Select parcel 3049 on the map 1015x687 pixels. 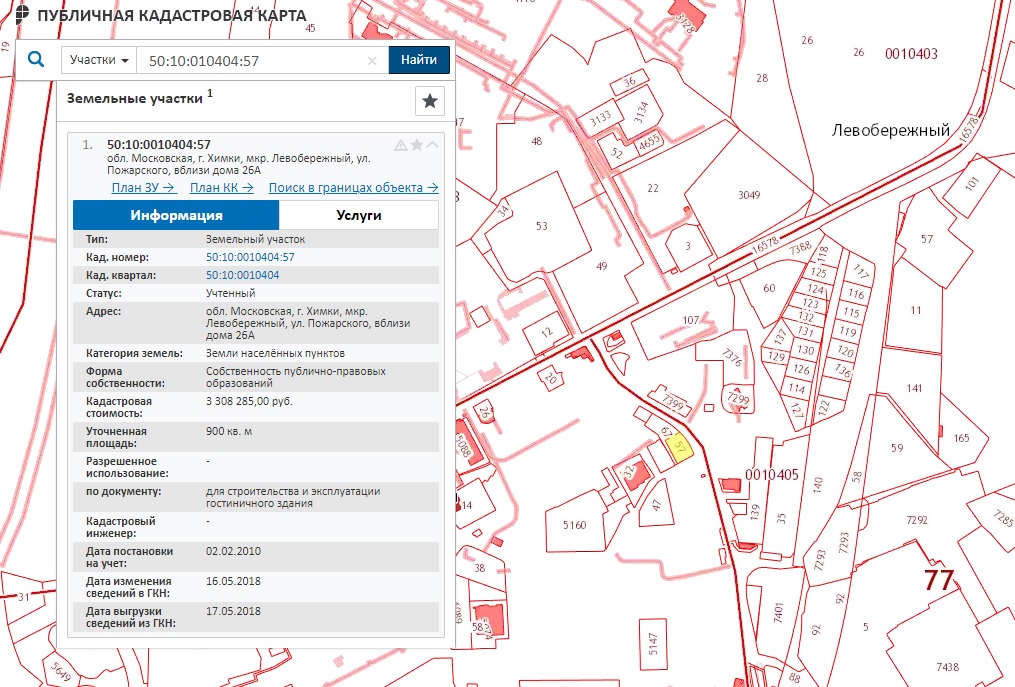point(749,195)
